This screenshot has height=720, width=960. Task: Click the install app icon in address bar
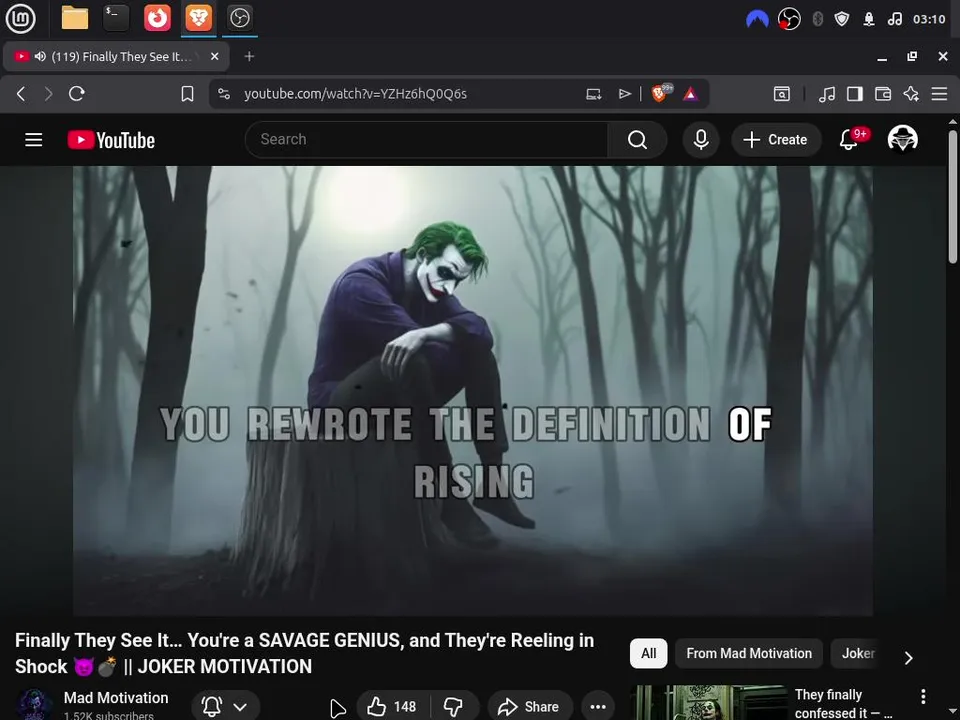point(593,94)
